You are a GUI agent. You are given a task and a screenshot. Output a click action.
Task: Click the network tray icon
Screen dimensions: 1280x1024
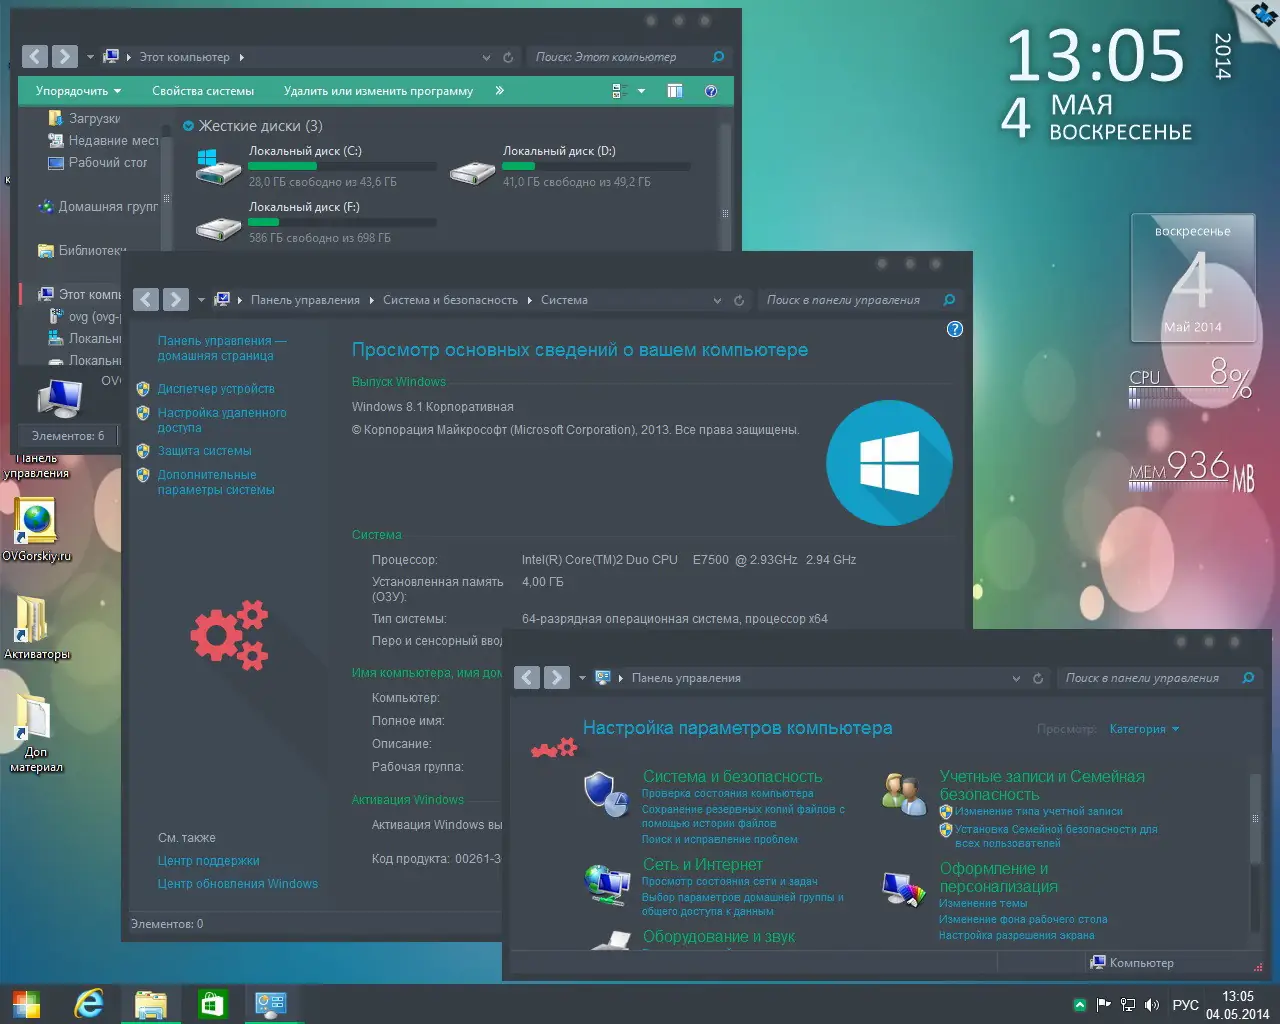point(1128,1005)
